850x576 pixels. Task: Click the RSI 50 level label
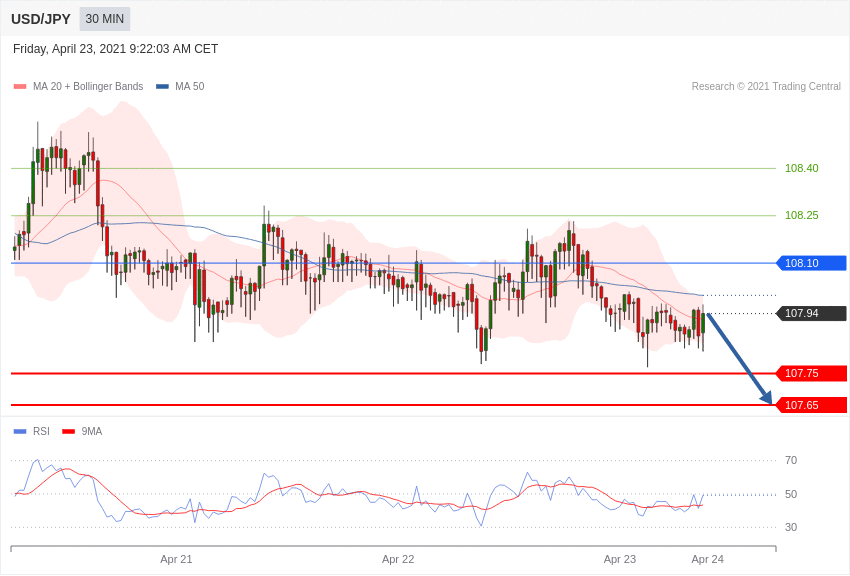(x=791, y=494)
